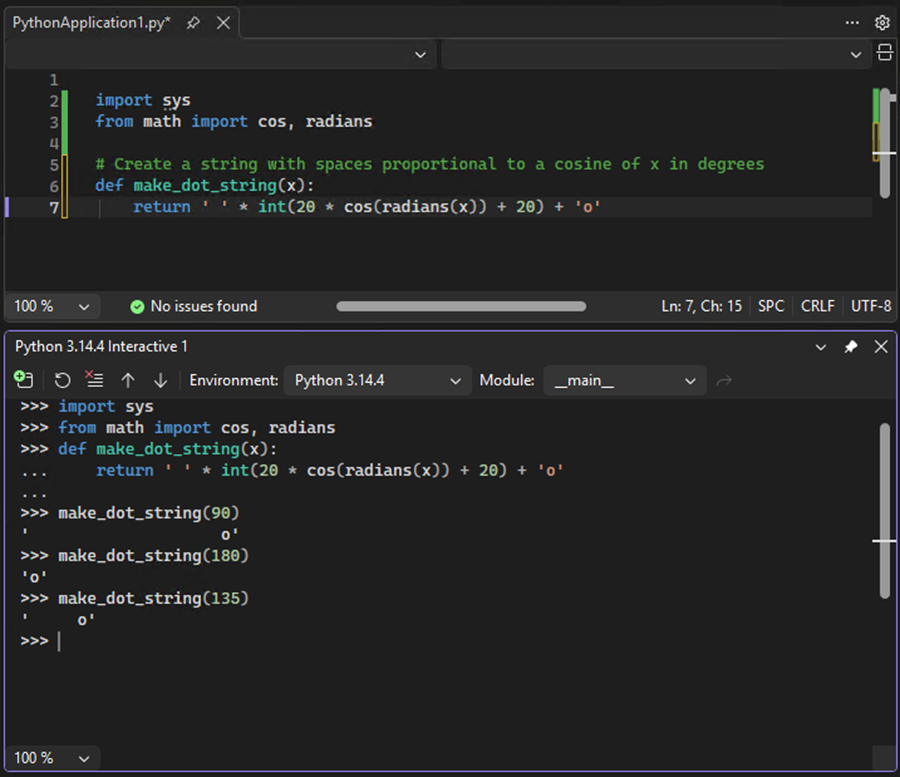Open Visual Studio settings via the gear icon
The image size is (900, 777).
(x=882, y=22)
